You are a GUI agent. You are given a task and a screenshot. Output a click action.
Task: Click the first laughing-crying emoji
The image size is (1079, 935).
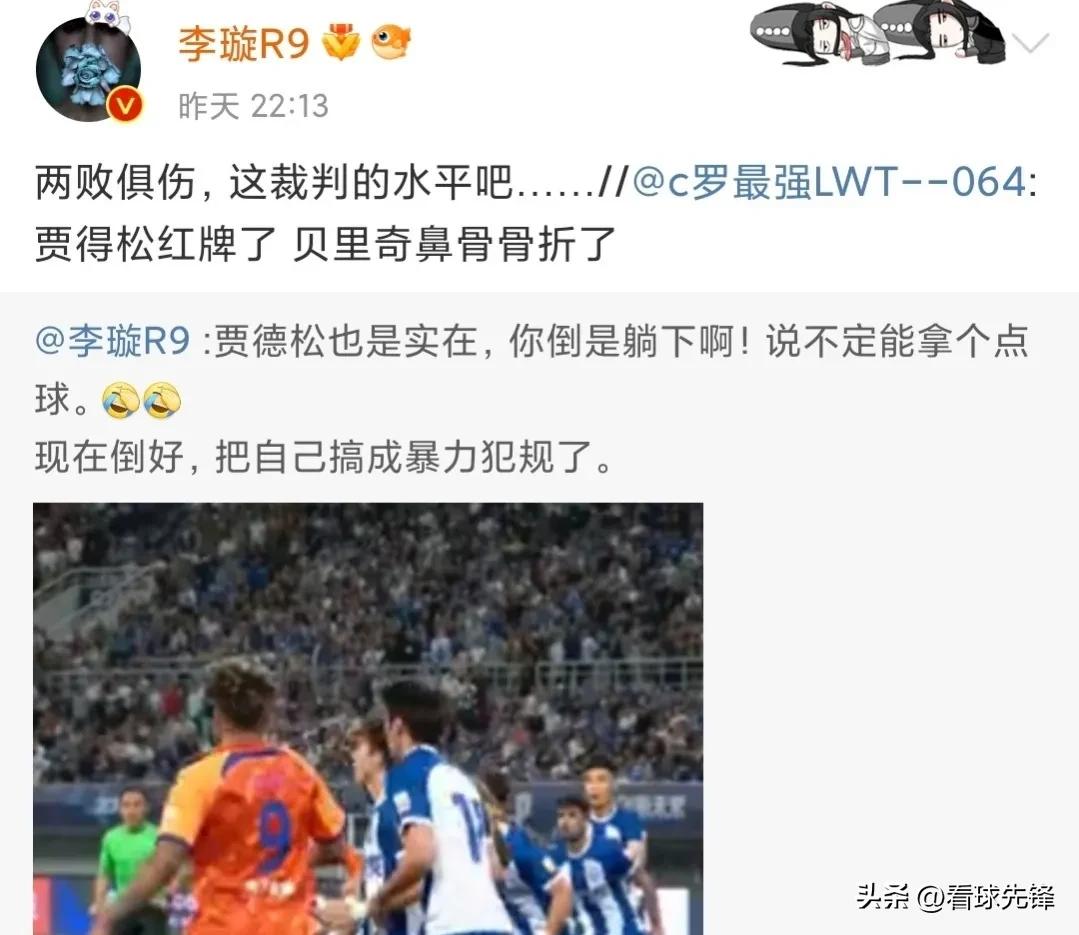[120, 400]
